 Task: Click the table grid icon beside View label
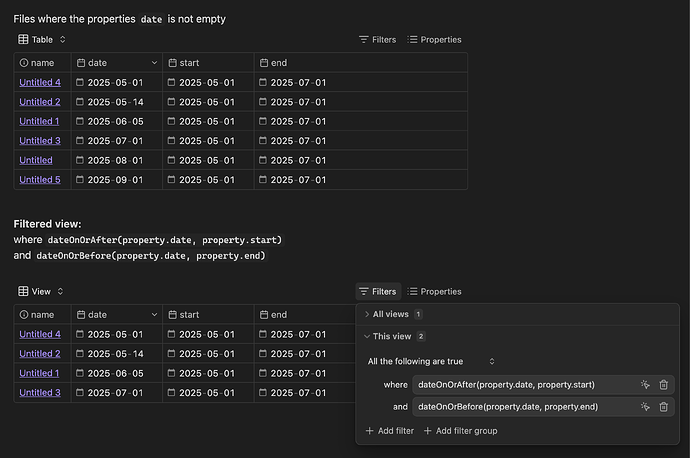pyautogui.click(x=23, y=291)
